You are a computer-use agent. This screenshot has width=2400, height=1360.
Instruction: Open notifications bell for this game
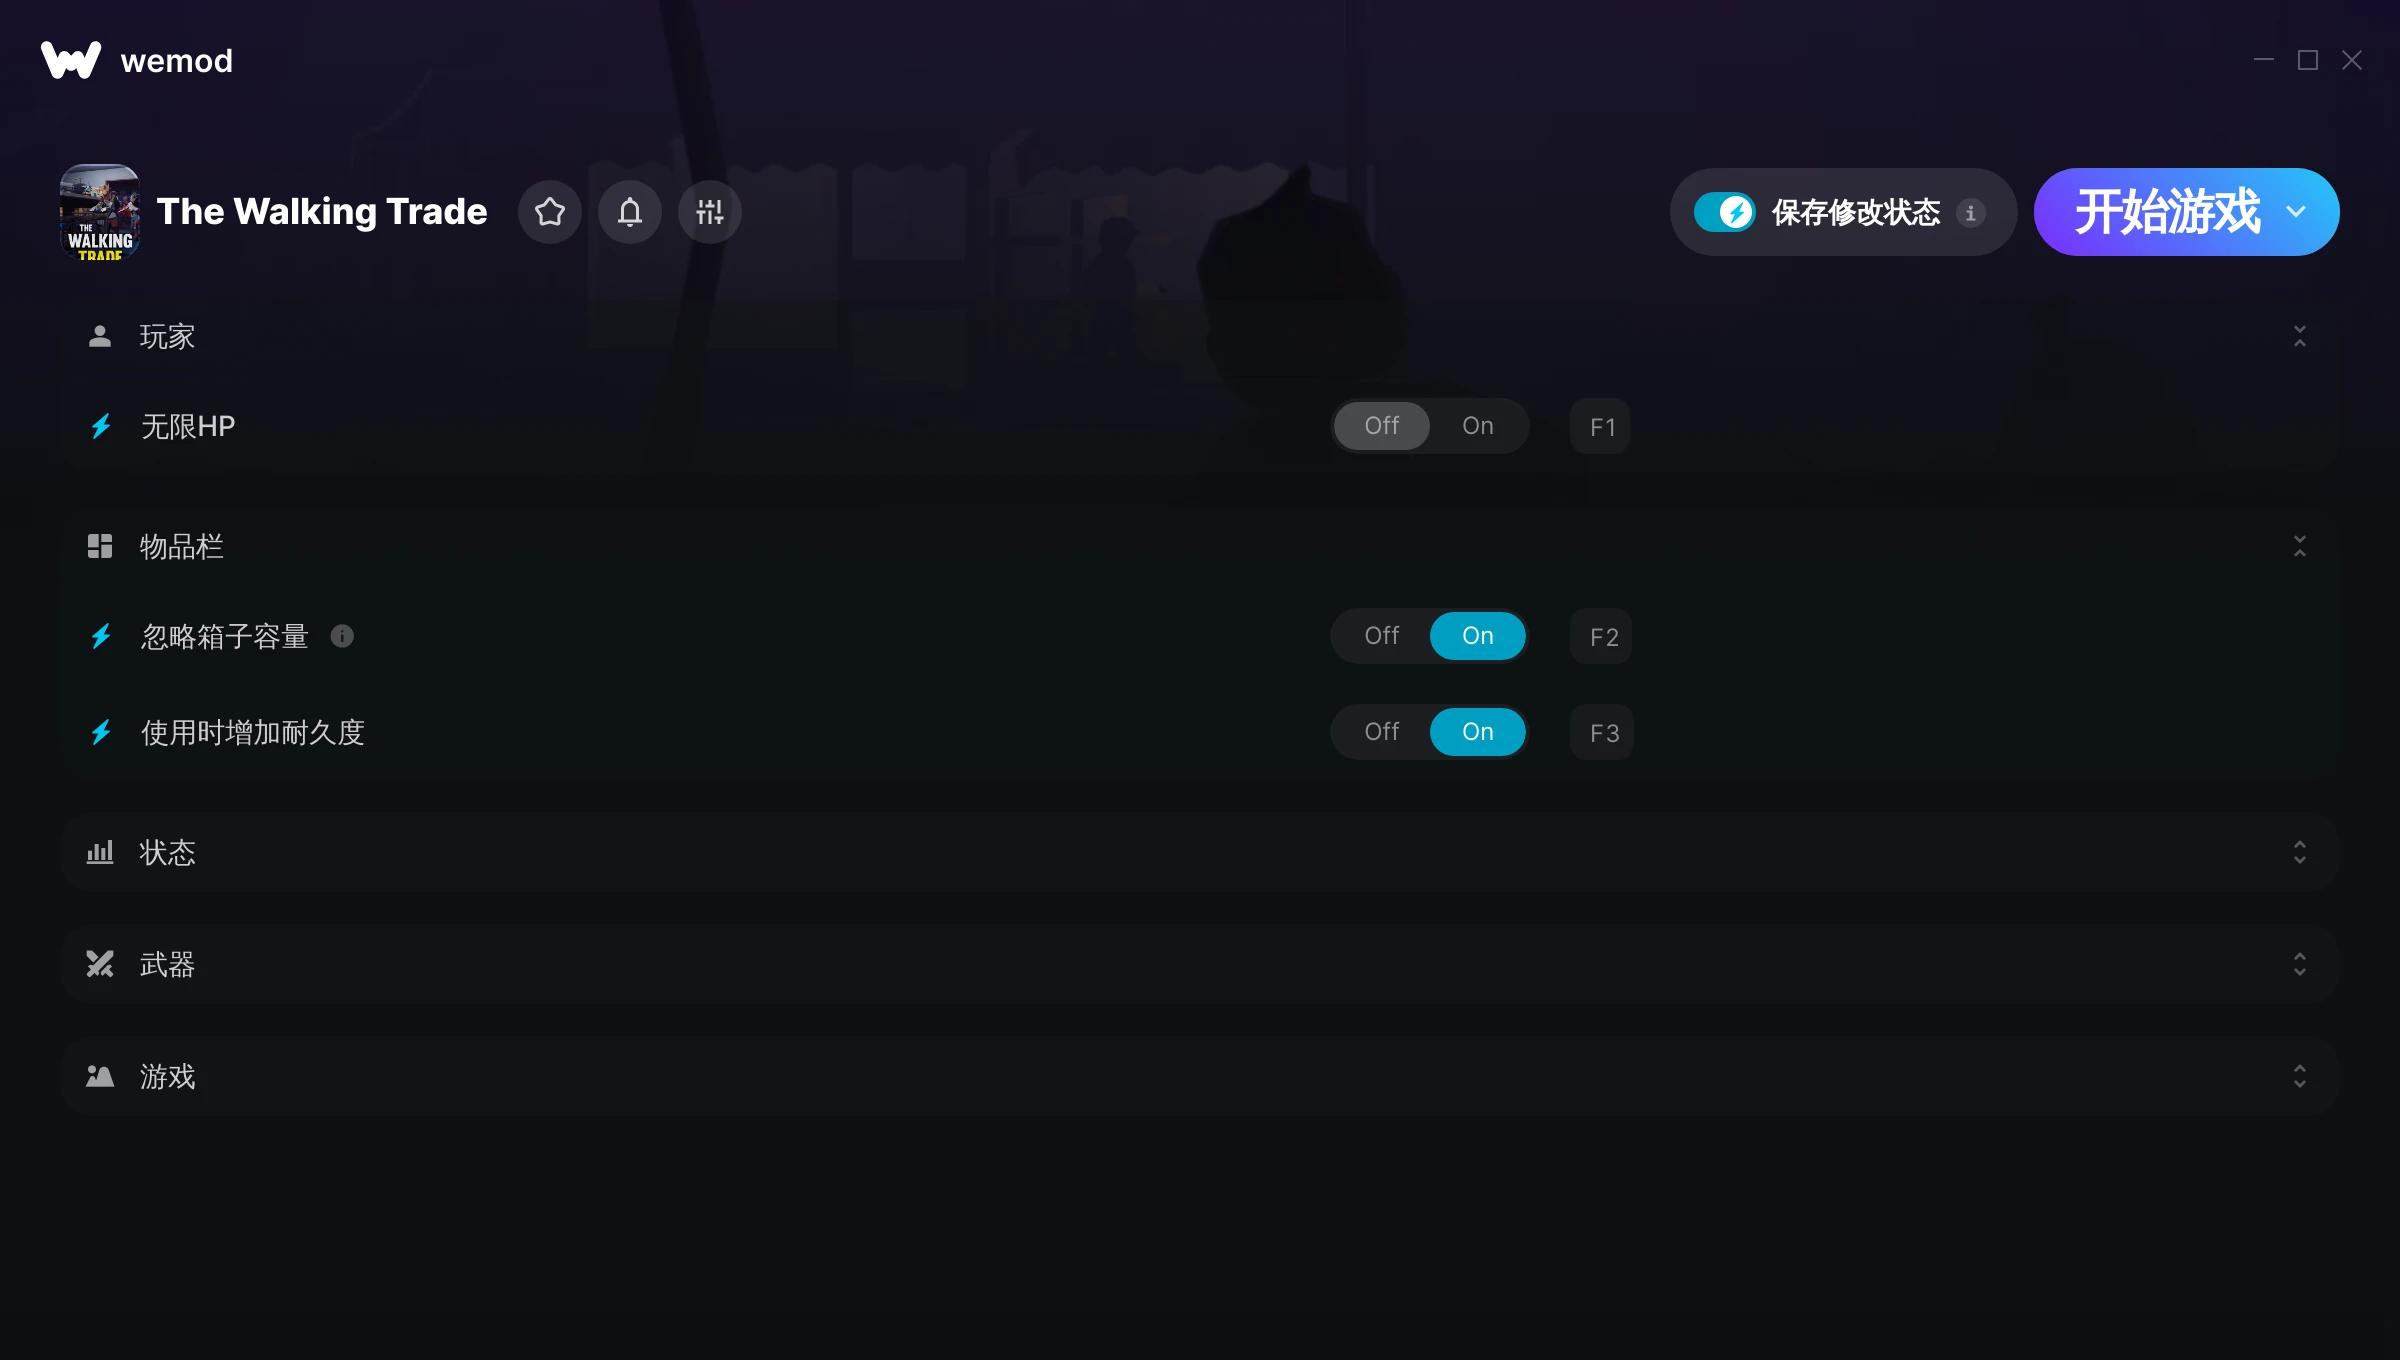(629, 212)
